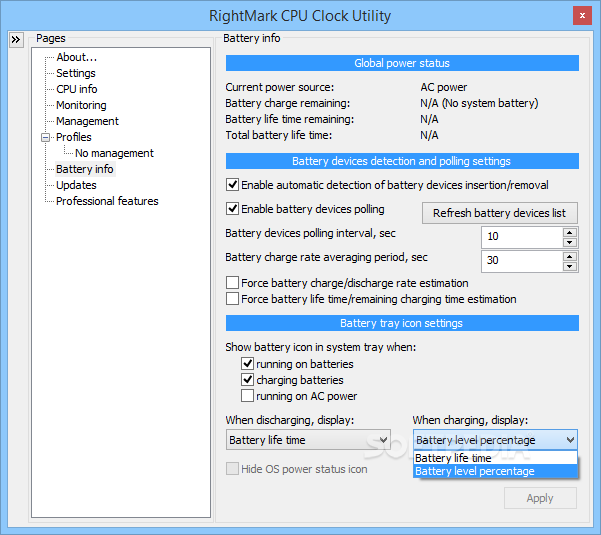Click the Battery life time remaining label
The image size is (601, 535).
tap(289, 119)
